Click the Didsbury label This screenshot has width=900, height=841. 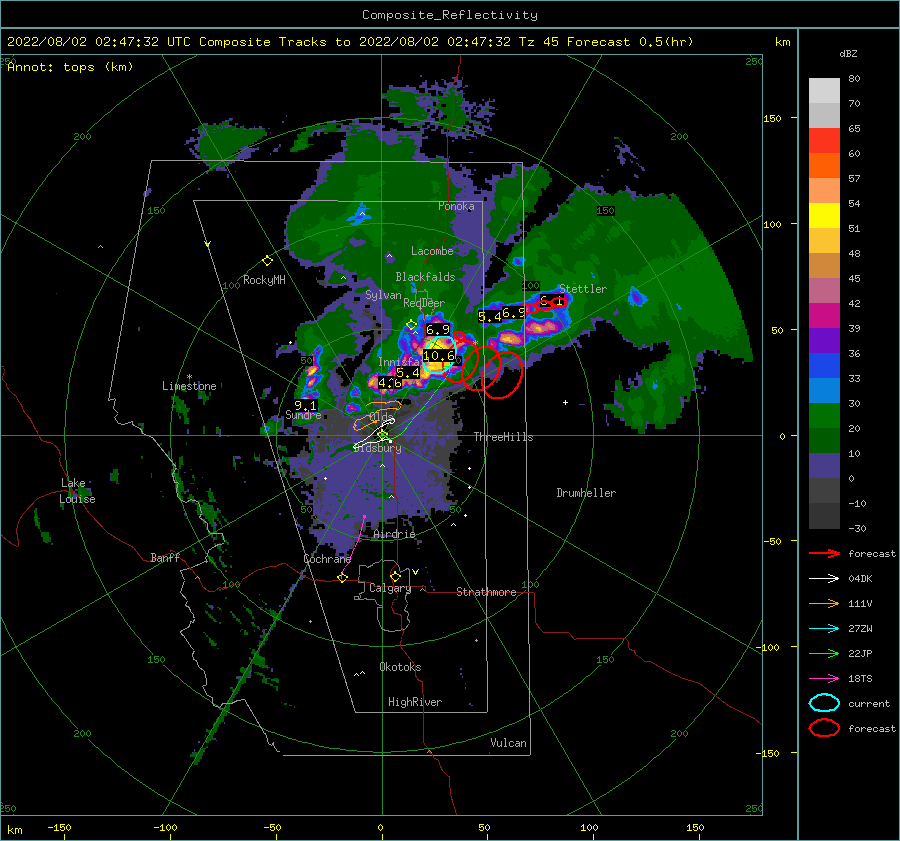coord(377,448)
